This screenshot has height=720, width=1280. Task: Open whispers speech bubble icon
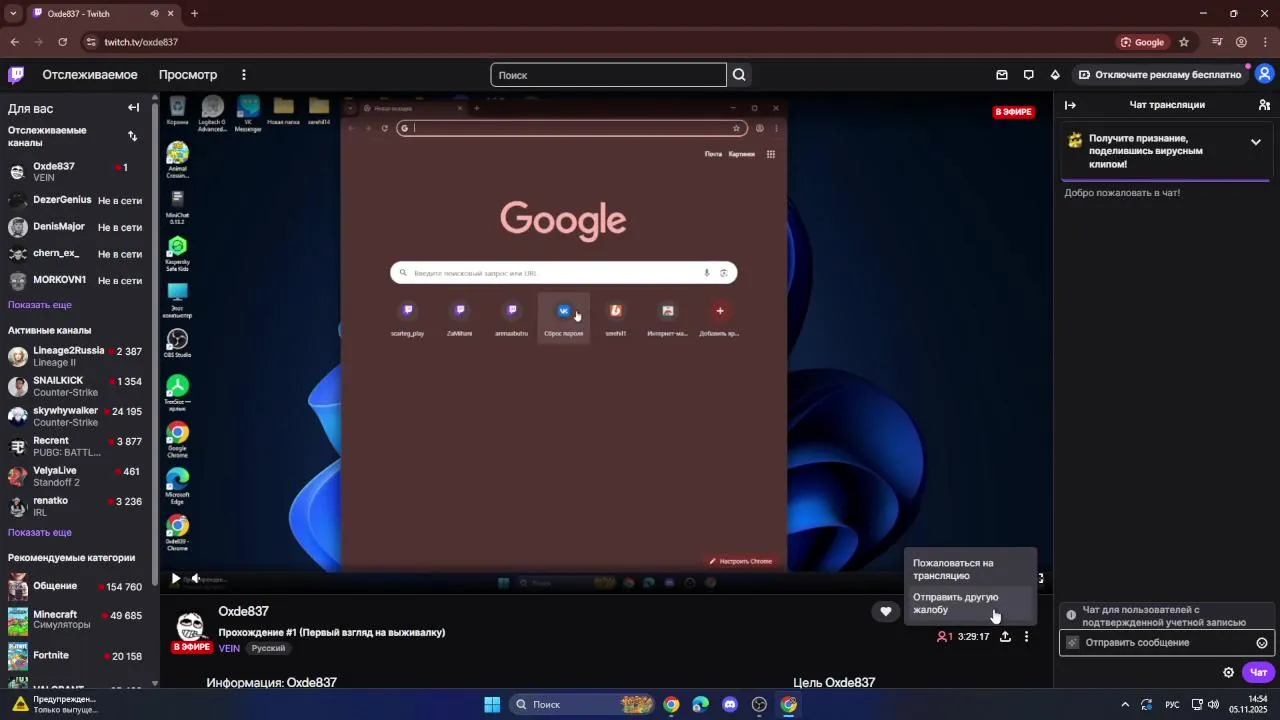point(1028,75)
